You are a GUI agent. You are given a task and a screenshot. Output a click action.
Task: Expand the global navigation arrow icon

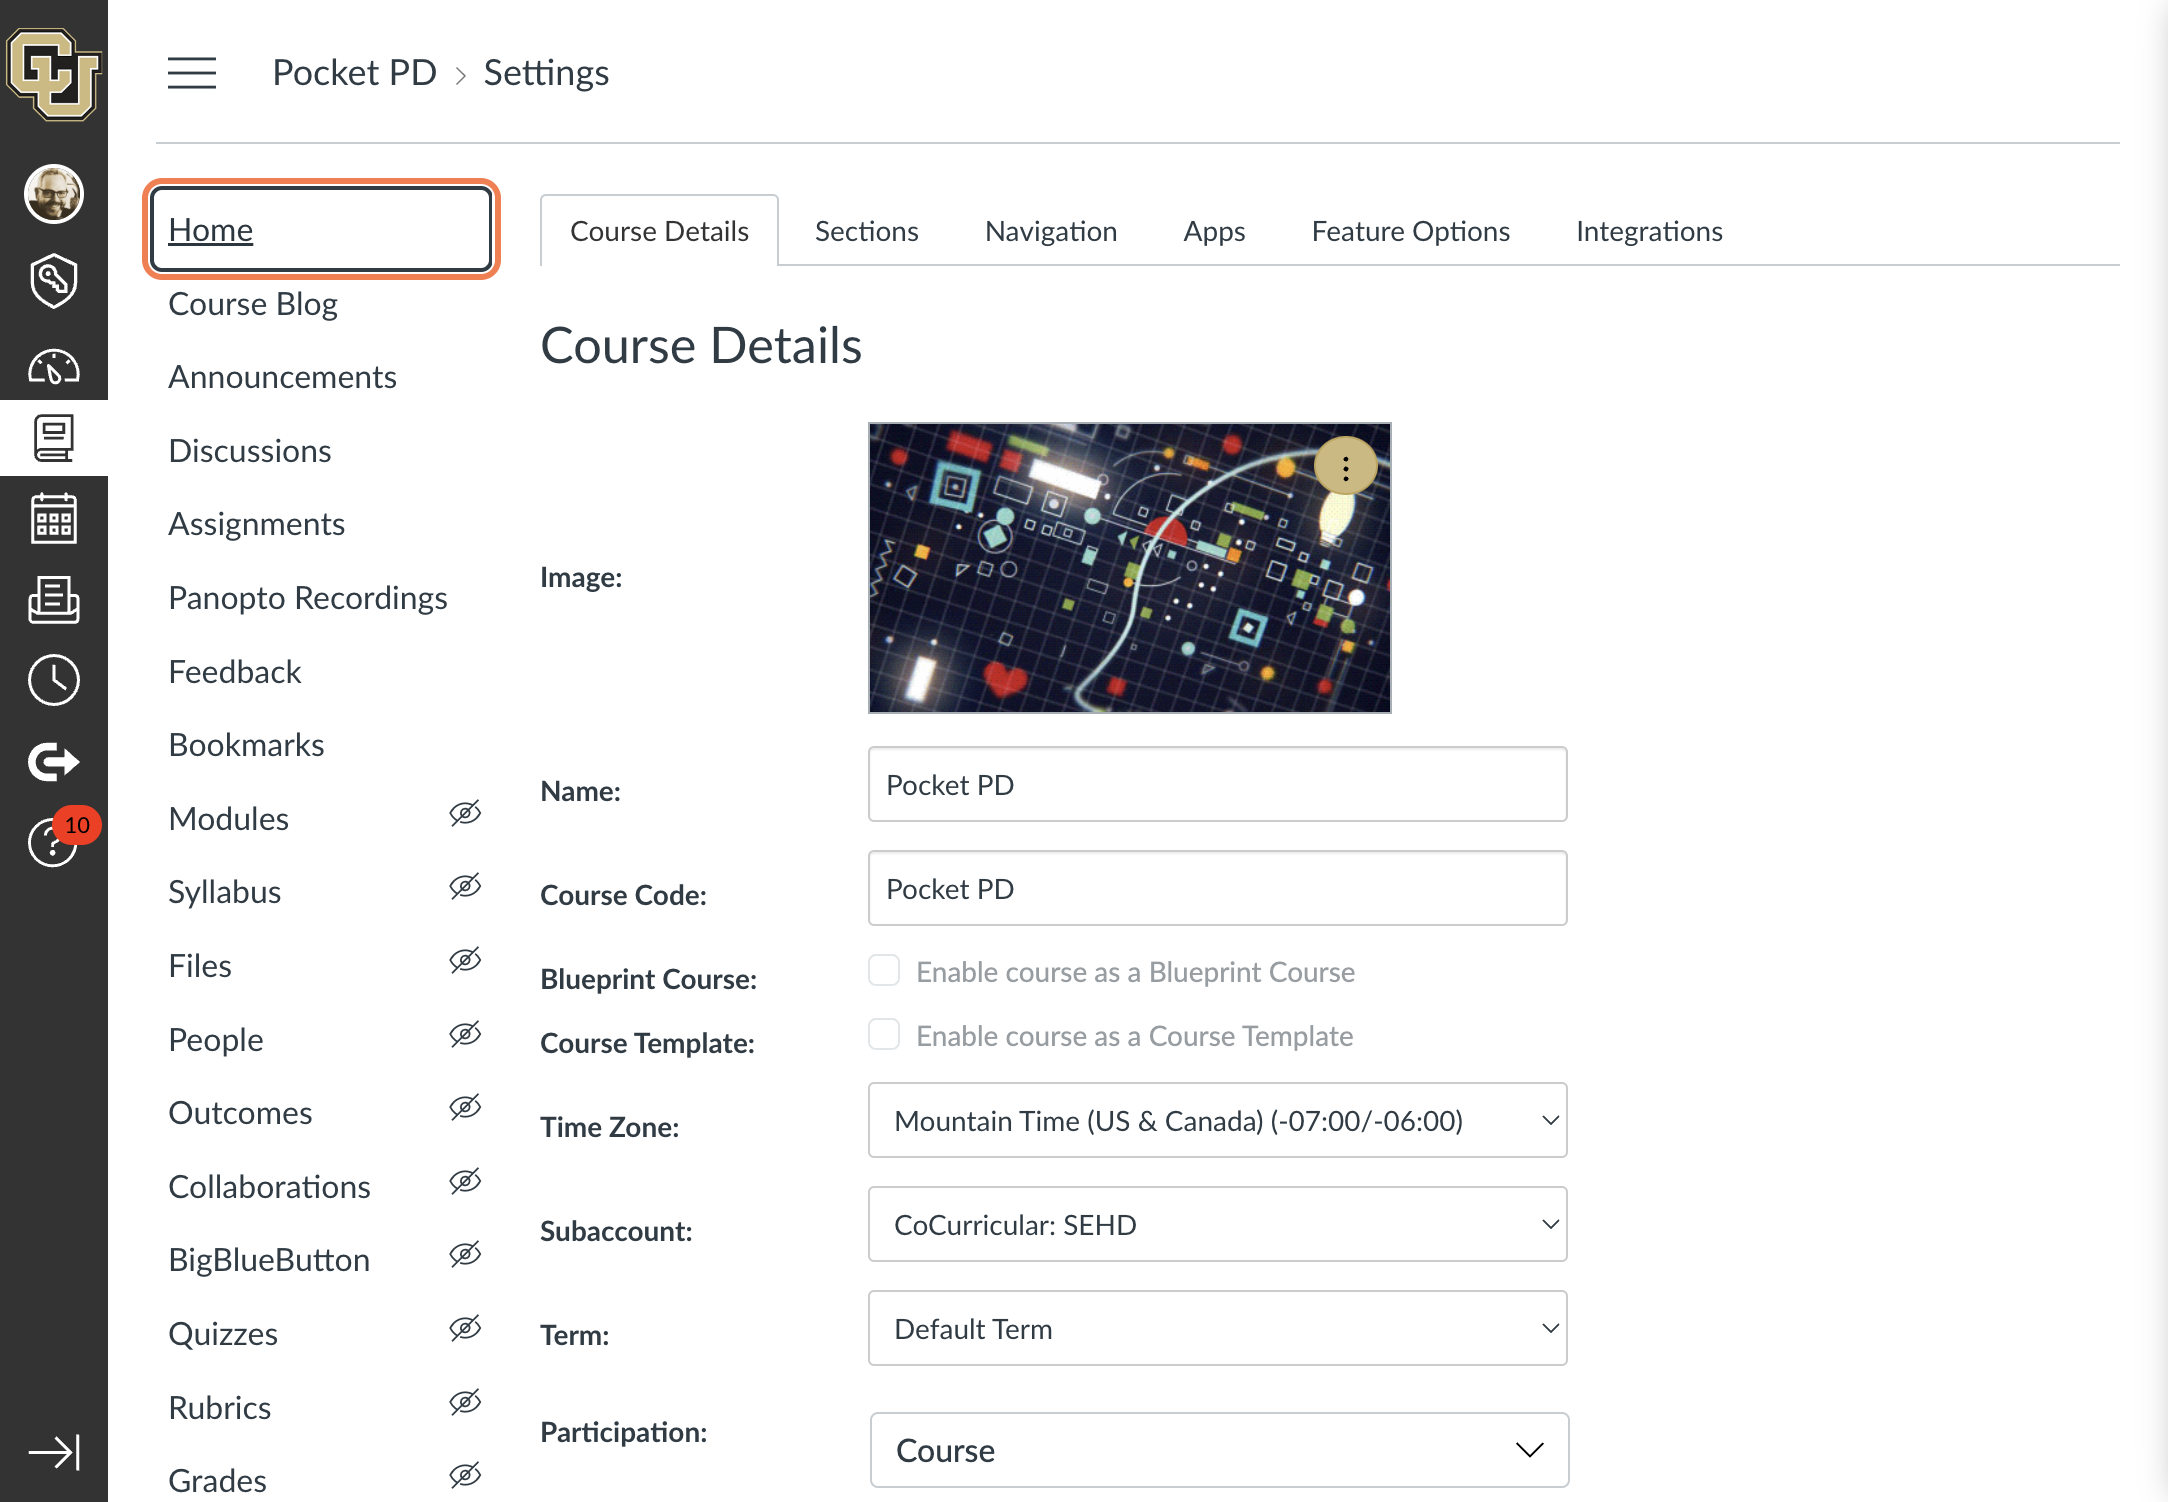point(54,1452)
